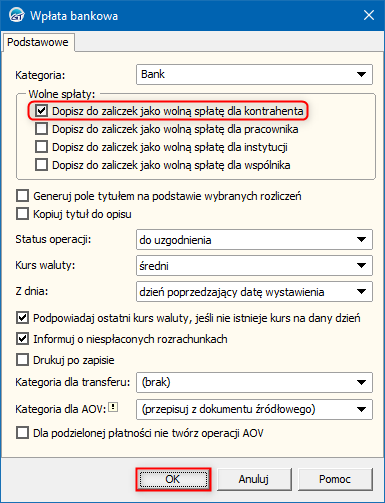
Task: Click the Anuluj button
Action: click(x=254, y=479)
